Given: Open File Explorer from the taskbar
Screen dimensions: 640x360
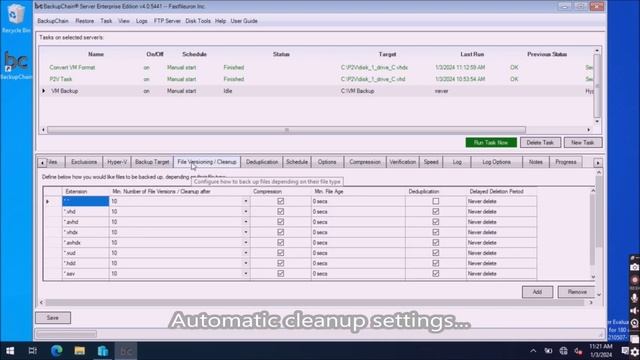Looking at the screenshot, I should [x=80, y=351].
